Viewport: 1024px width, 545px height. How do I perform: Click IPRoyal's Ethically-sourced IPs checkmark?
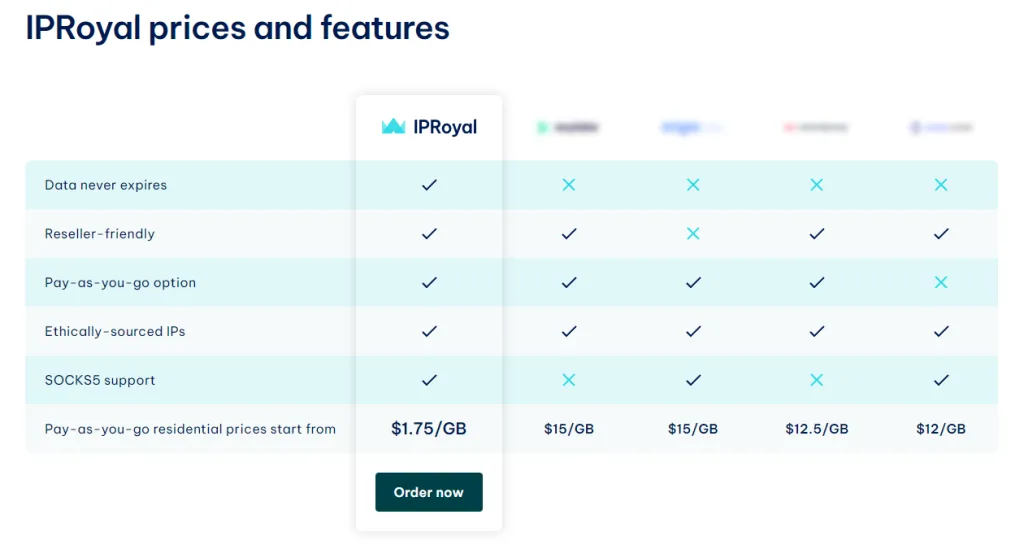[429, 331]
